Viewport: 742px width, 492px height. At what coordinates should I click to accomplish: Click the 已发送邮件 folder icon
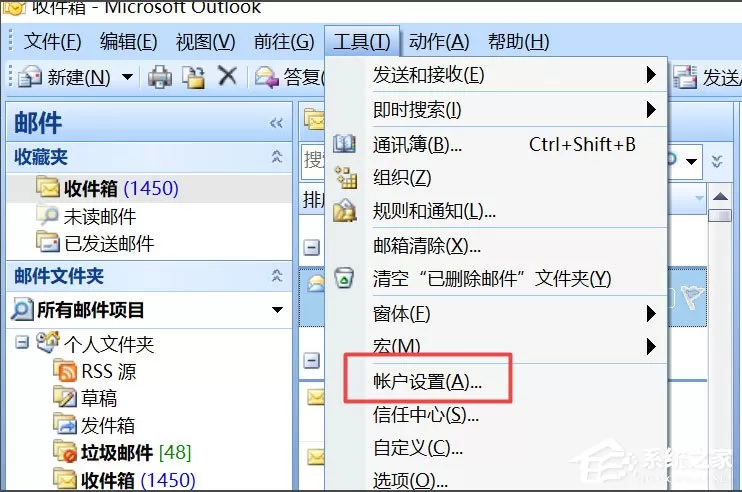48,243
